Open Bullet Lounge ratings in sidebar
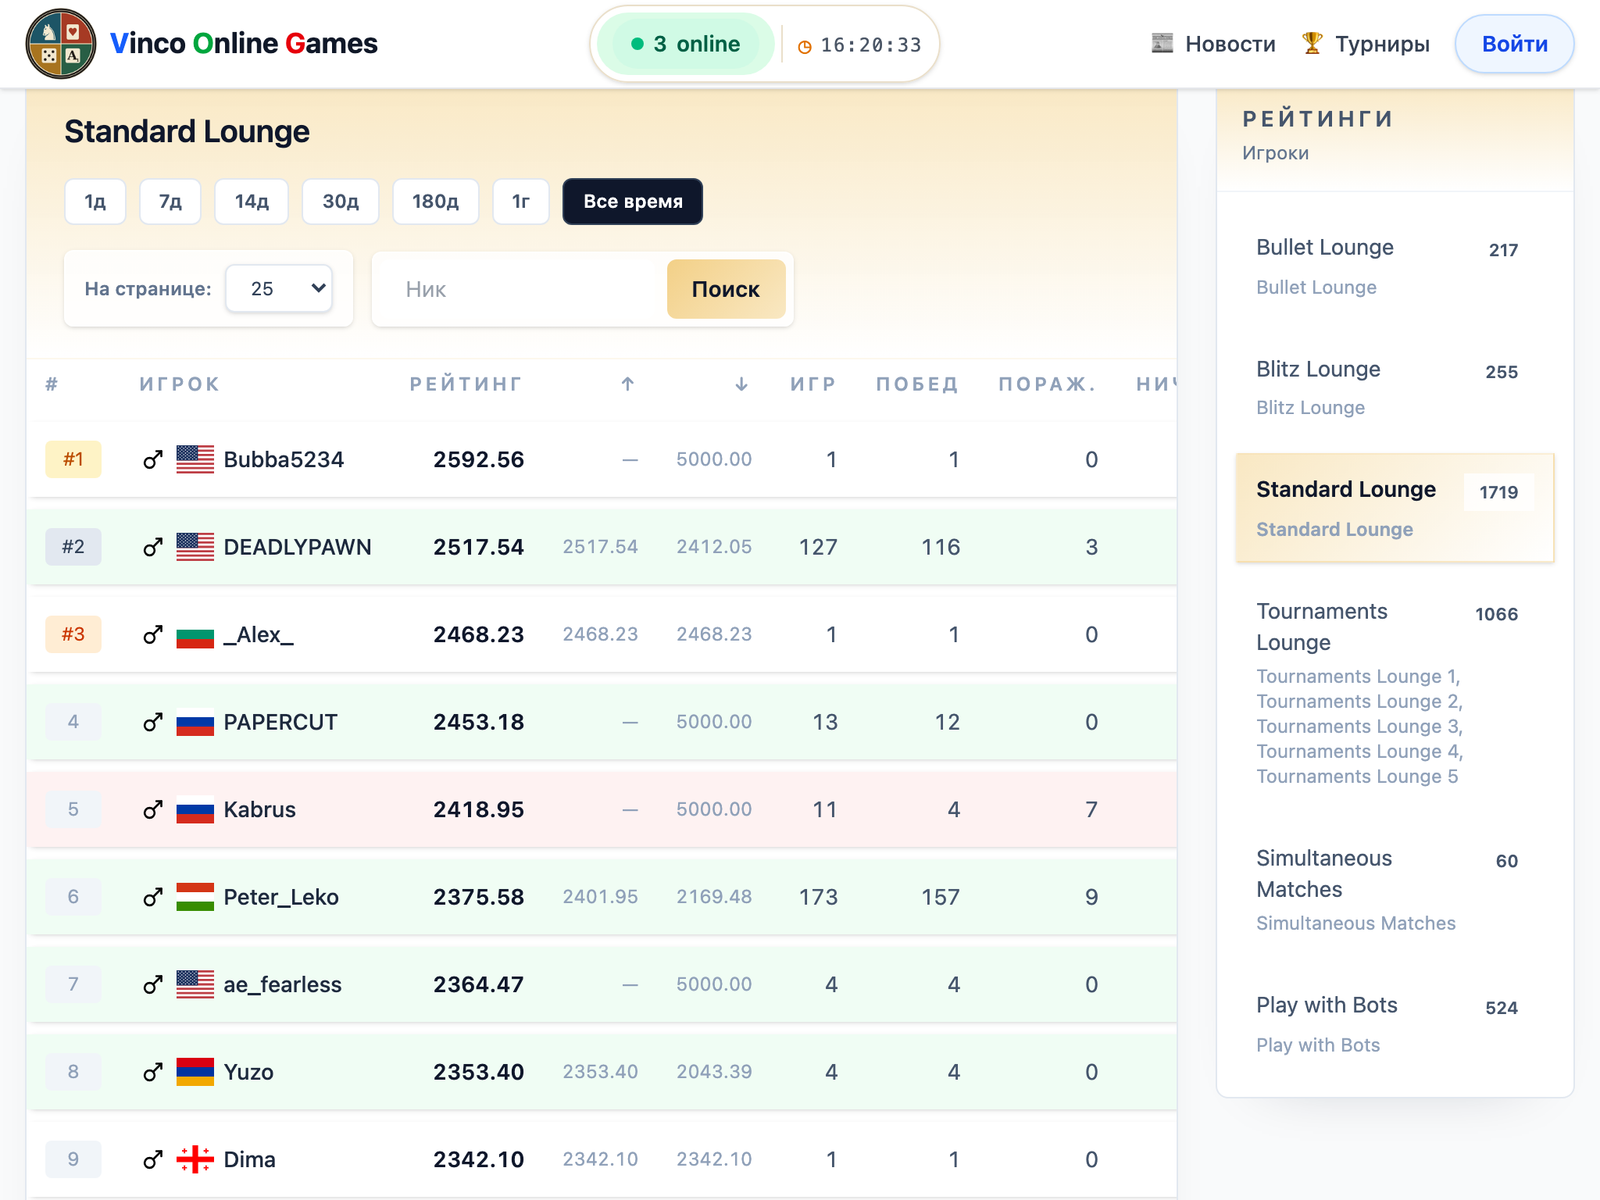The height and width of the screenshot is (1200, 1600). click(1395, 267)
